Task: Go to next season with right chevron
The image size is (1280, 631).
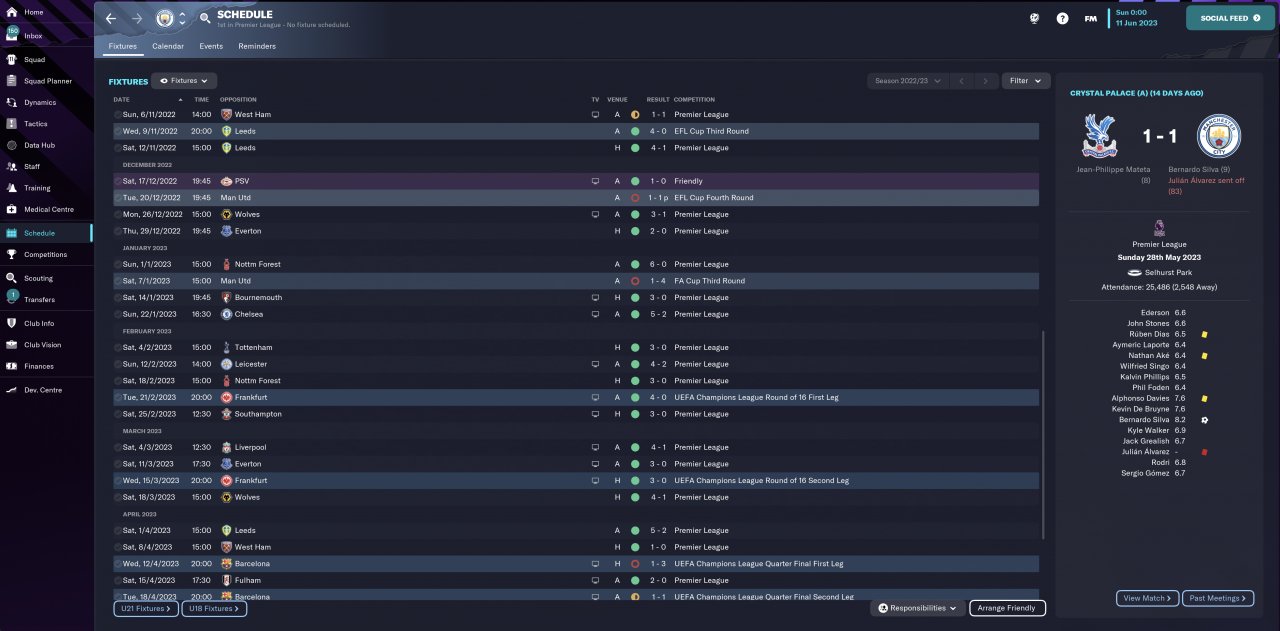Action: coord(986,81)
